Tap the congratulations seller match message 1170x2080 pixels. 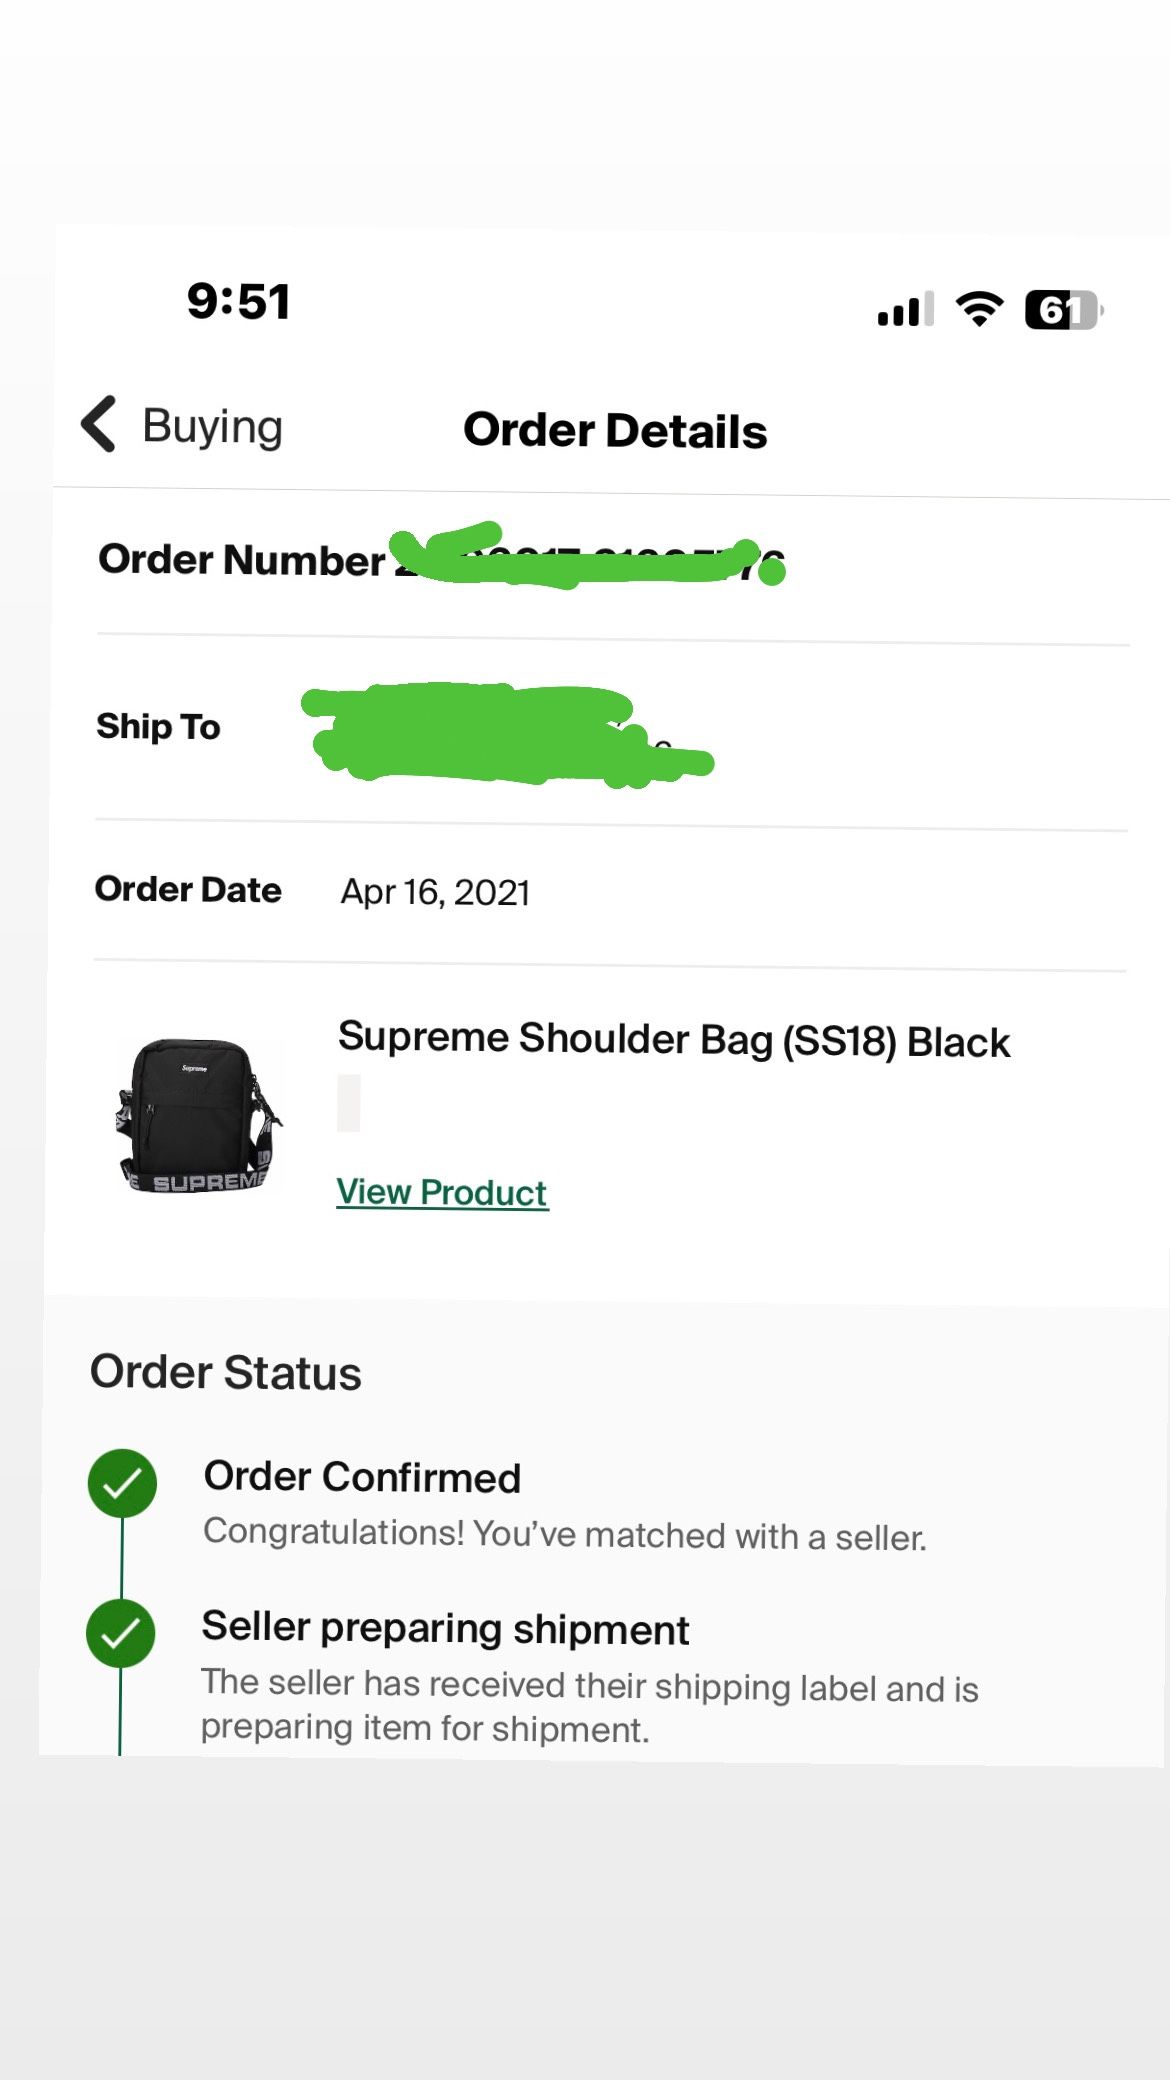coord(566,1535)
